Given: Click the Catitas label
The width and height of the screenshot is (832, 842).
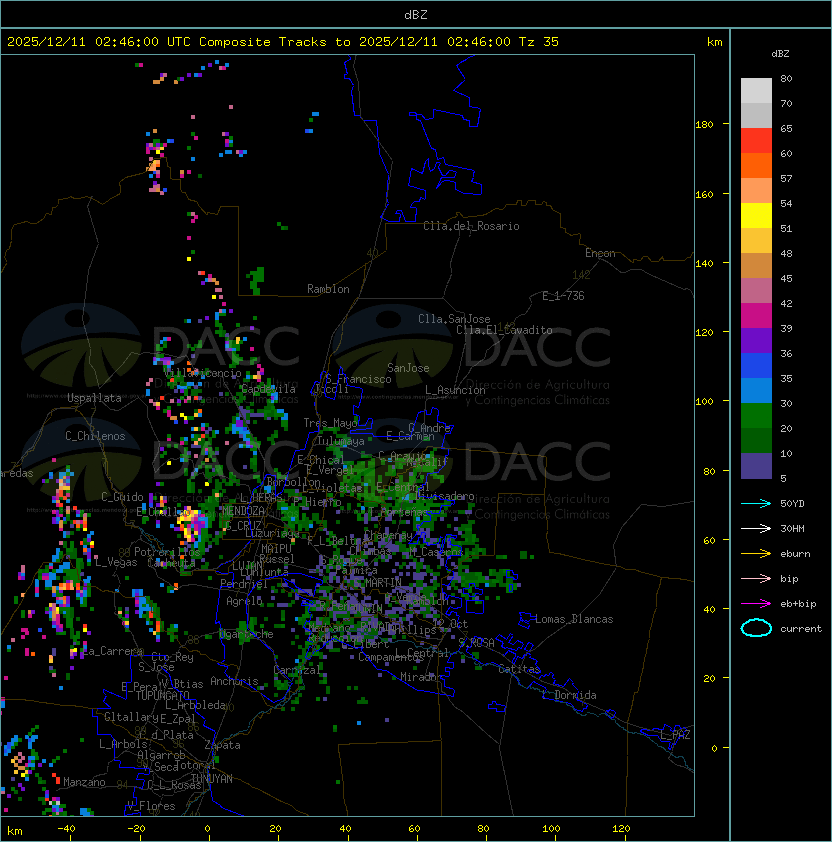Looking at the screenshot, I should tap(519, 669).
